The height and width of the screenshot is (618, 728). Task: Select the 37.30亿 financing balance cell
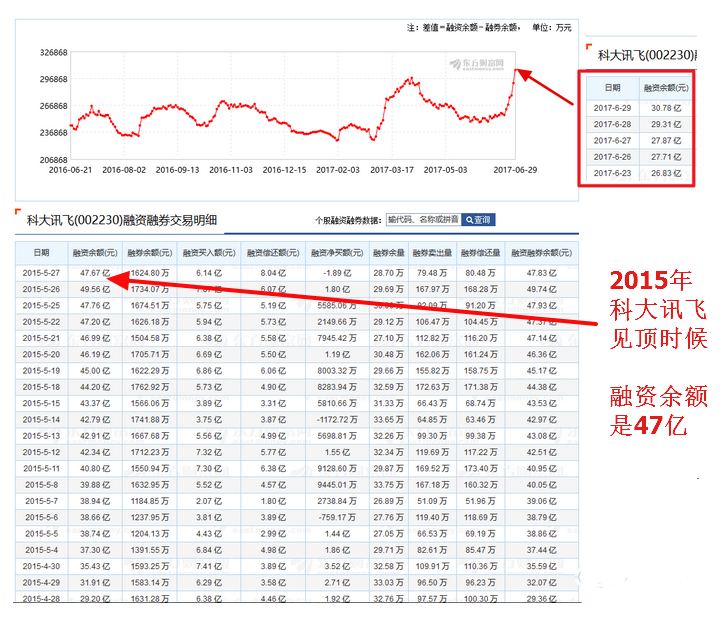coord(95,550)
